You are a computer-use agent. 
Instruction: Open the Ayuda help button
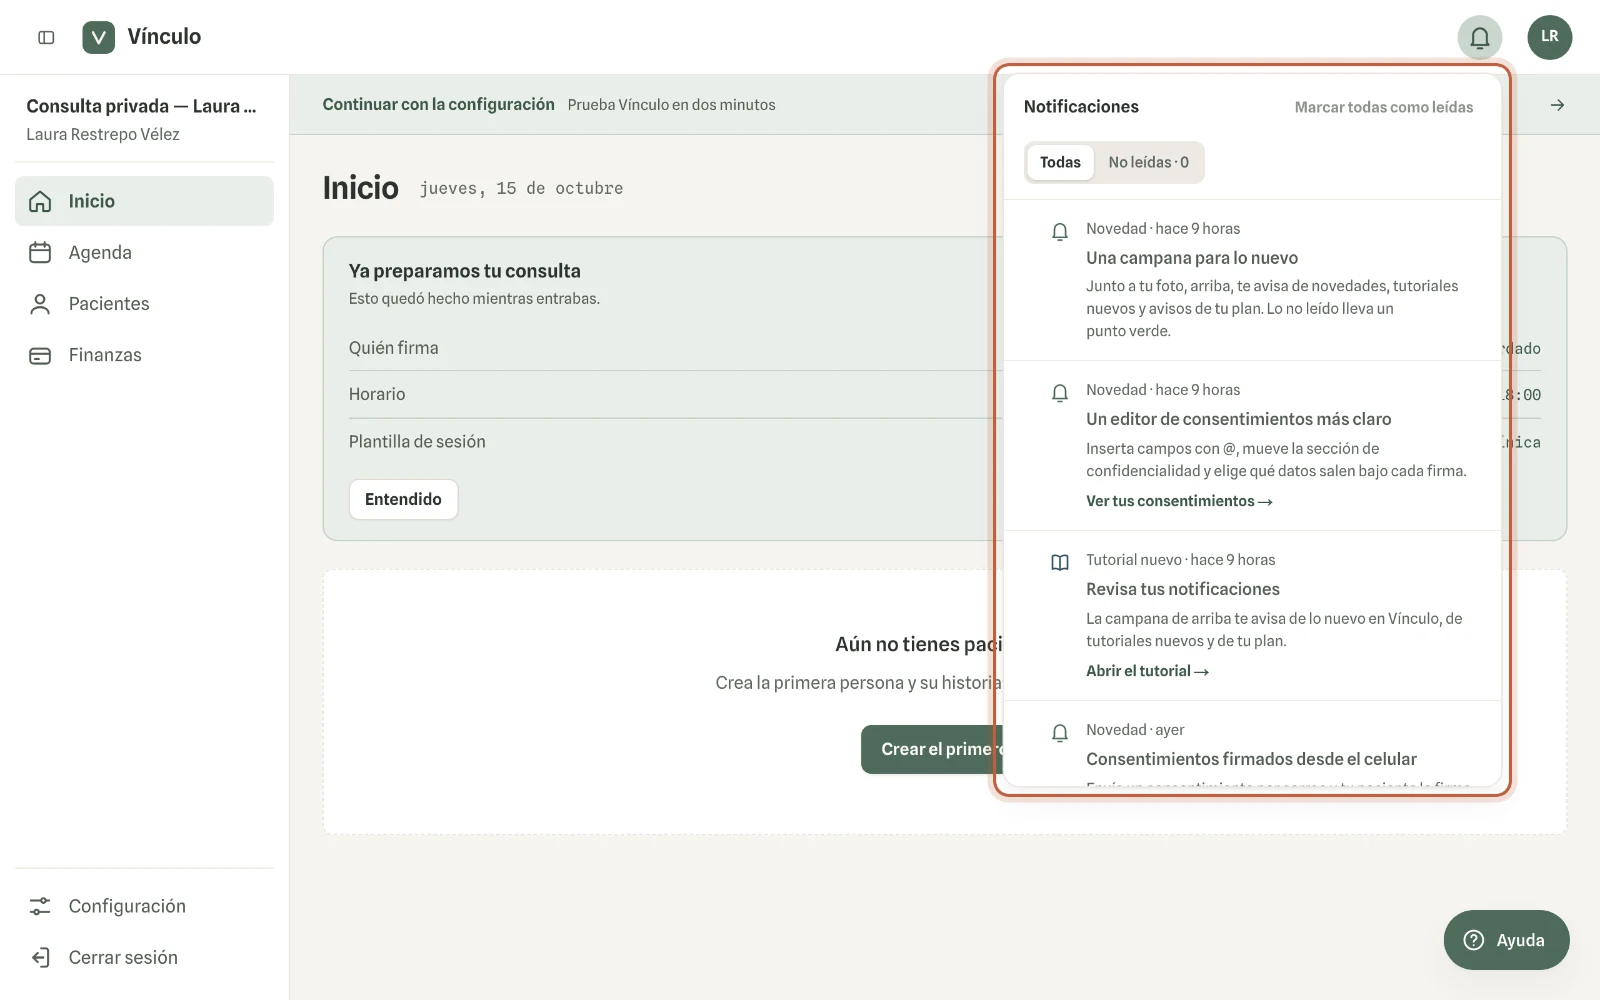[1506, 940]
